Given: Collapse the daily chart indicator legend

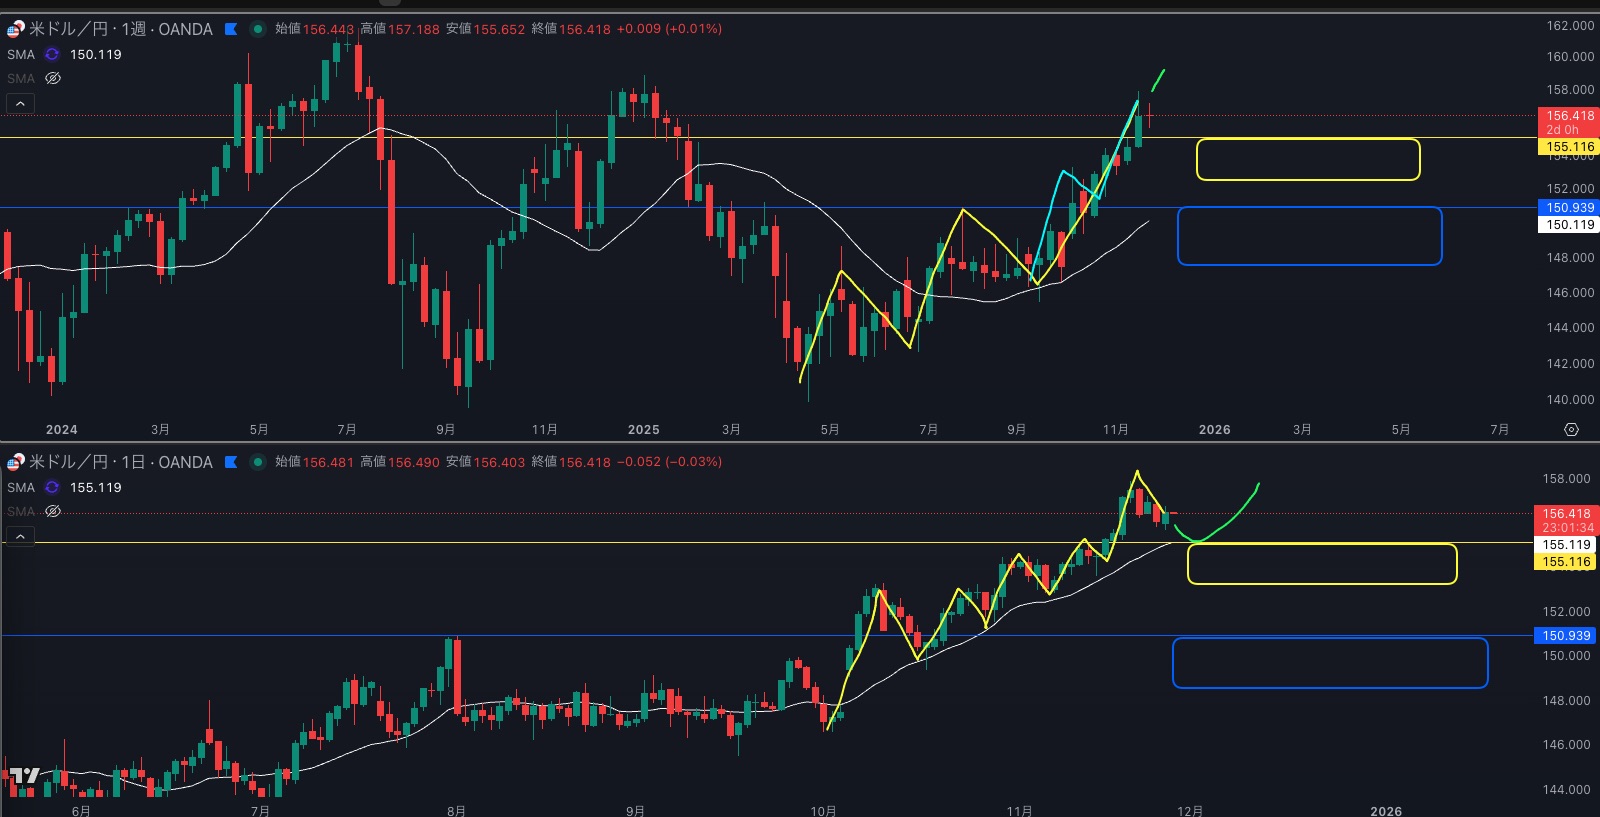Looking at the screenshot, I should point(20,536).
